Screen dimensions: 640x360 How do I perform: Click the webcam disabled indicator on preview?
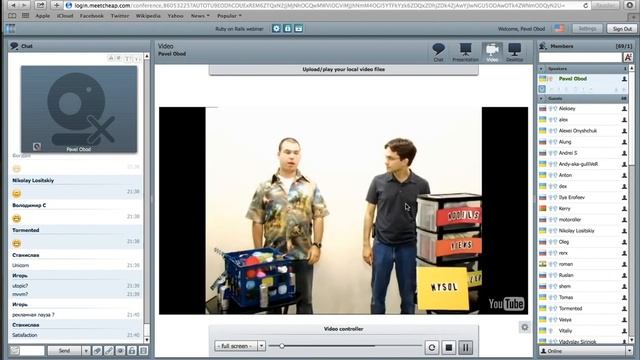(x=37, y=147)
